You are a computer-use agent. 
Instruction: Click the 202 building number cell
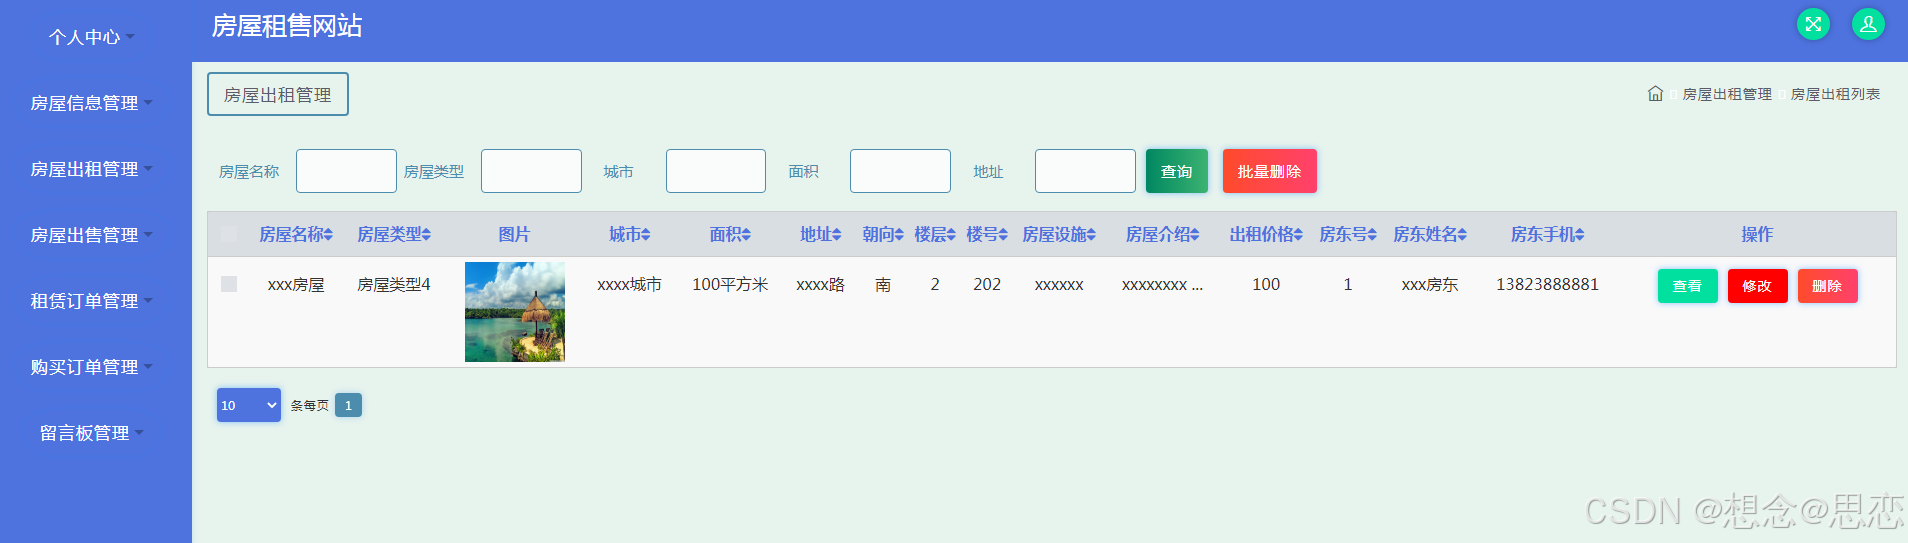[987, 284]
